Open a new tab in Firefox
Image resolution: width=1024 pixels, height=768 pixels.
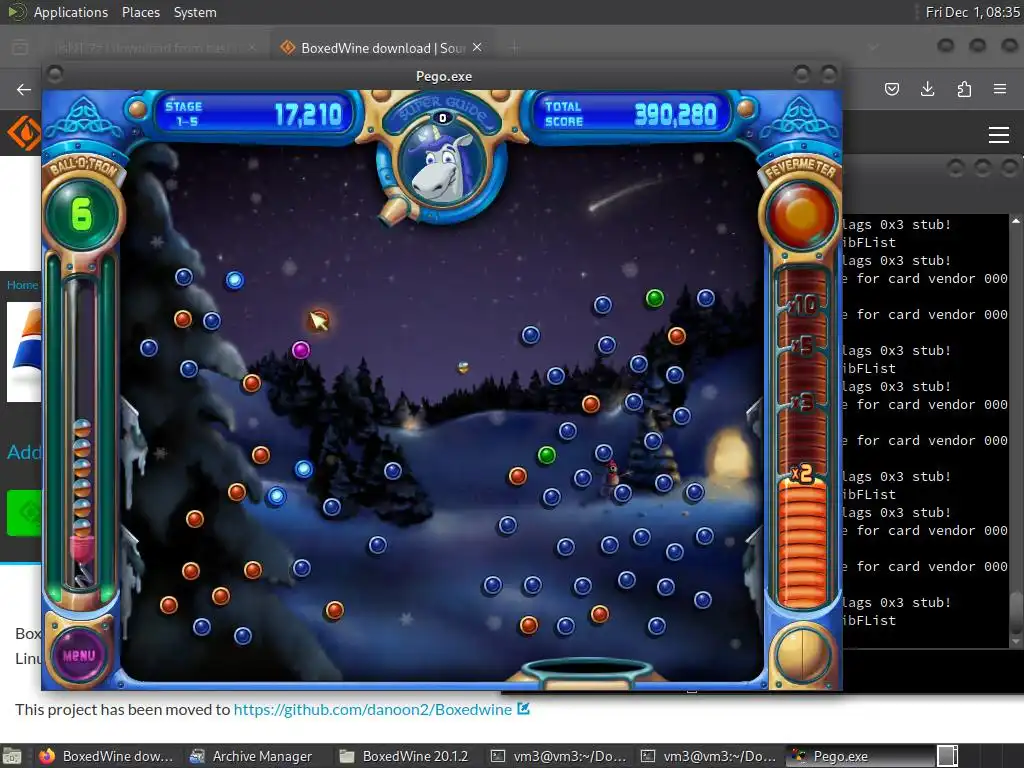515,48
